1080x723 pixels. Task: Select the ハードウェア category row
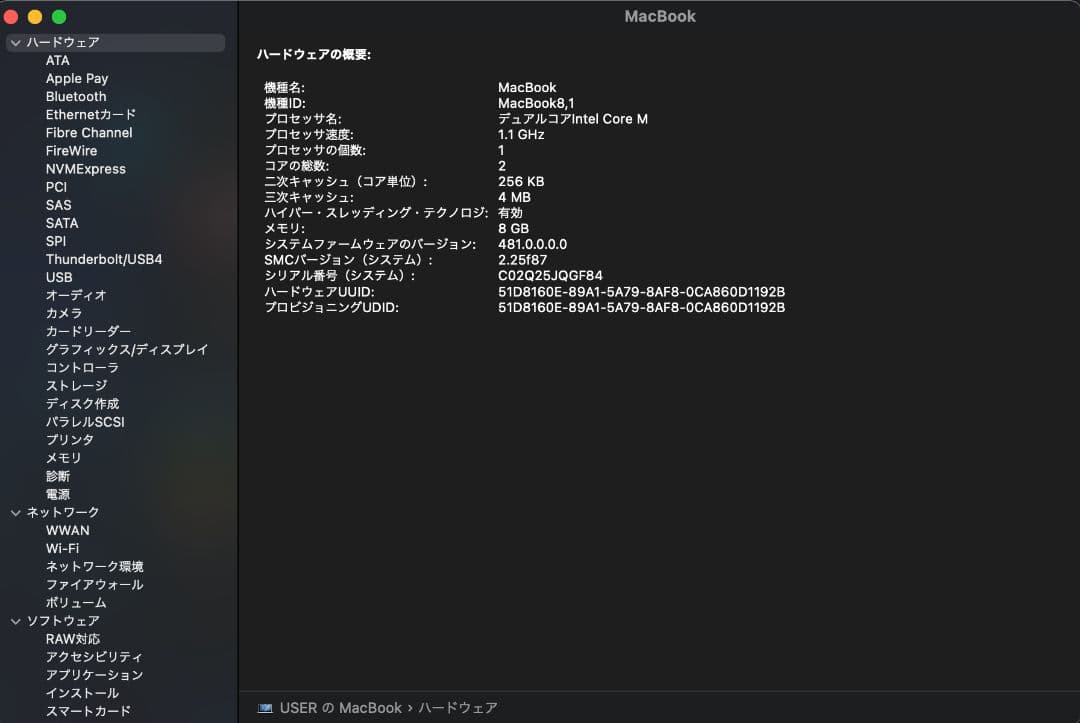[116, 43]
